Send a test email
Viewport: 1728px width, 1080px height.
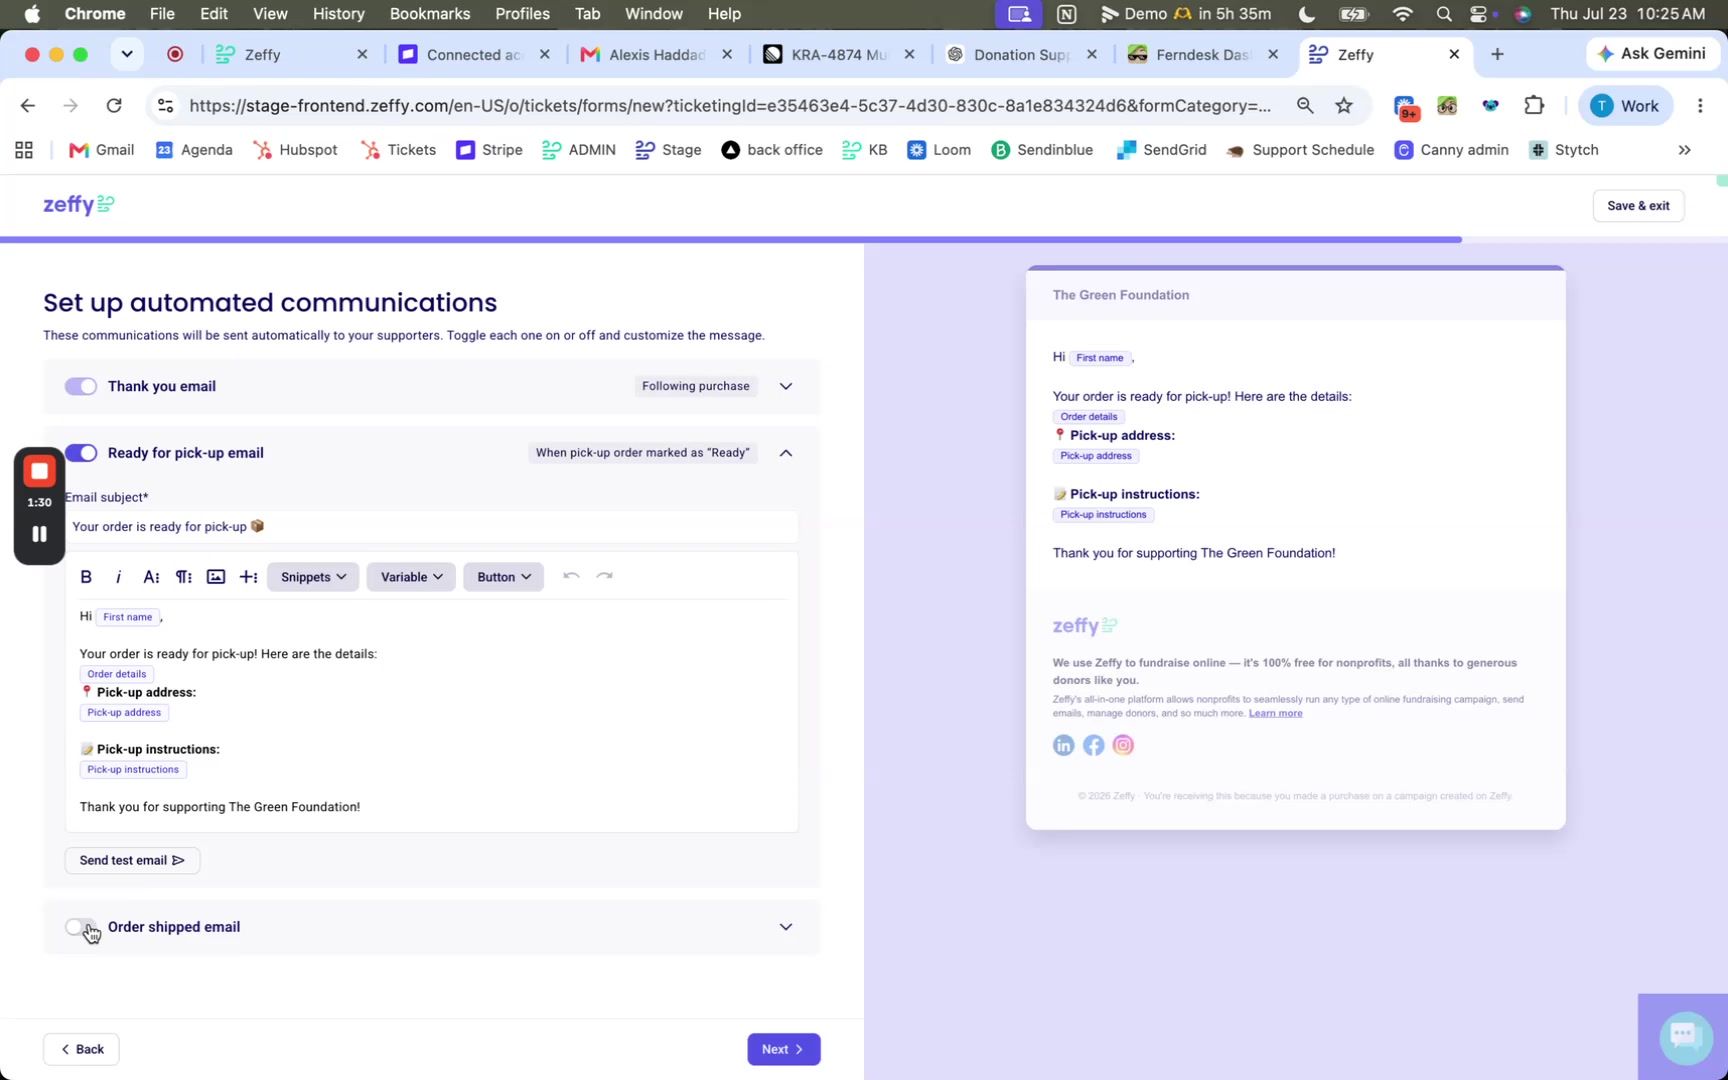click(x=132, y=860)
